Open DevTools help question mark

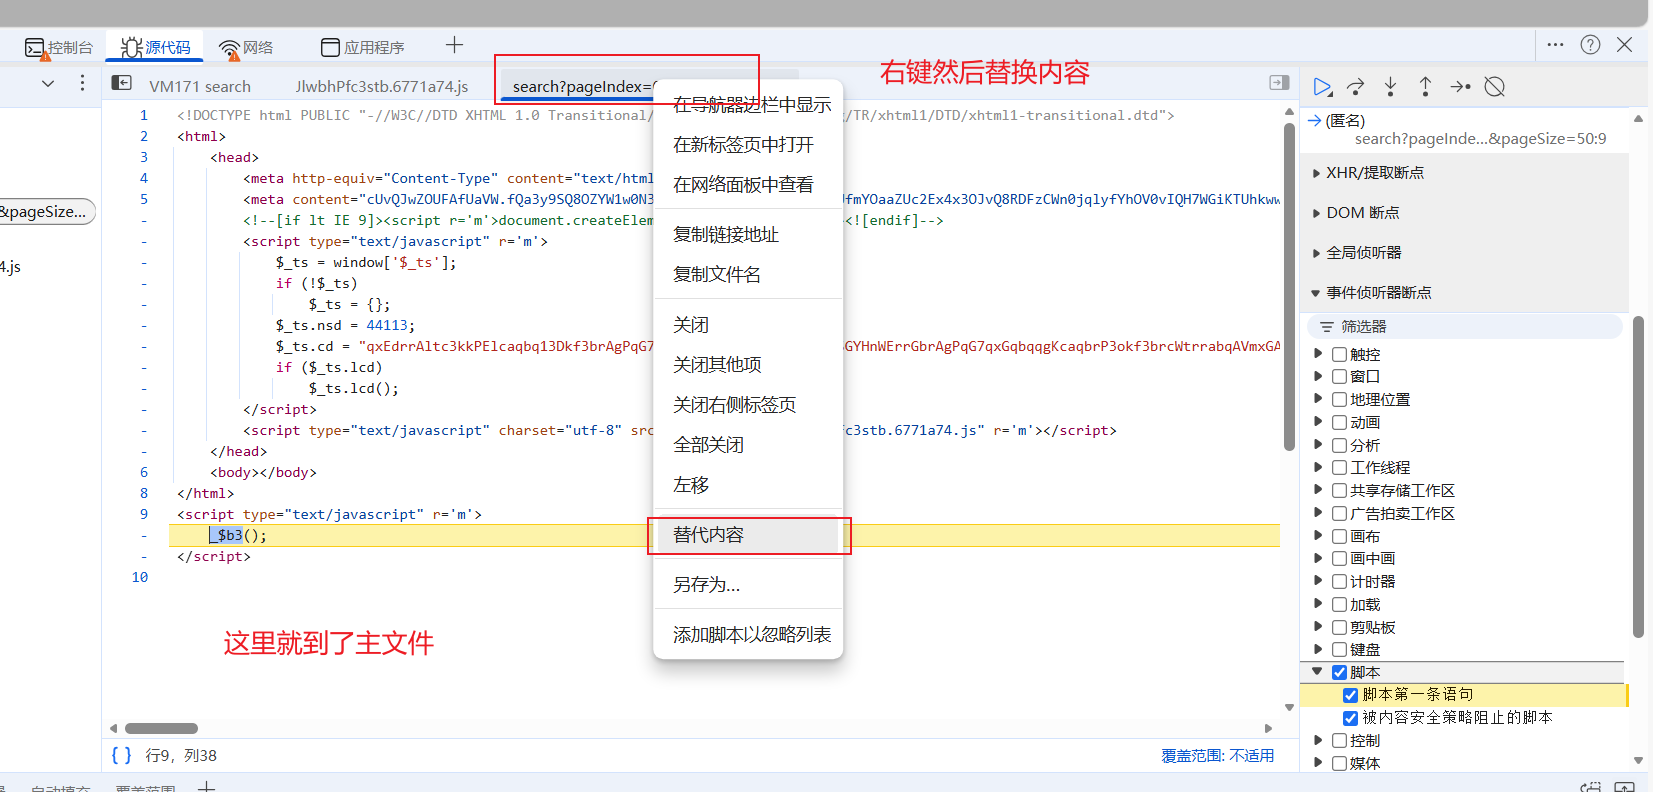point(1590,45)
